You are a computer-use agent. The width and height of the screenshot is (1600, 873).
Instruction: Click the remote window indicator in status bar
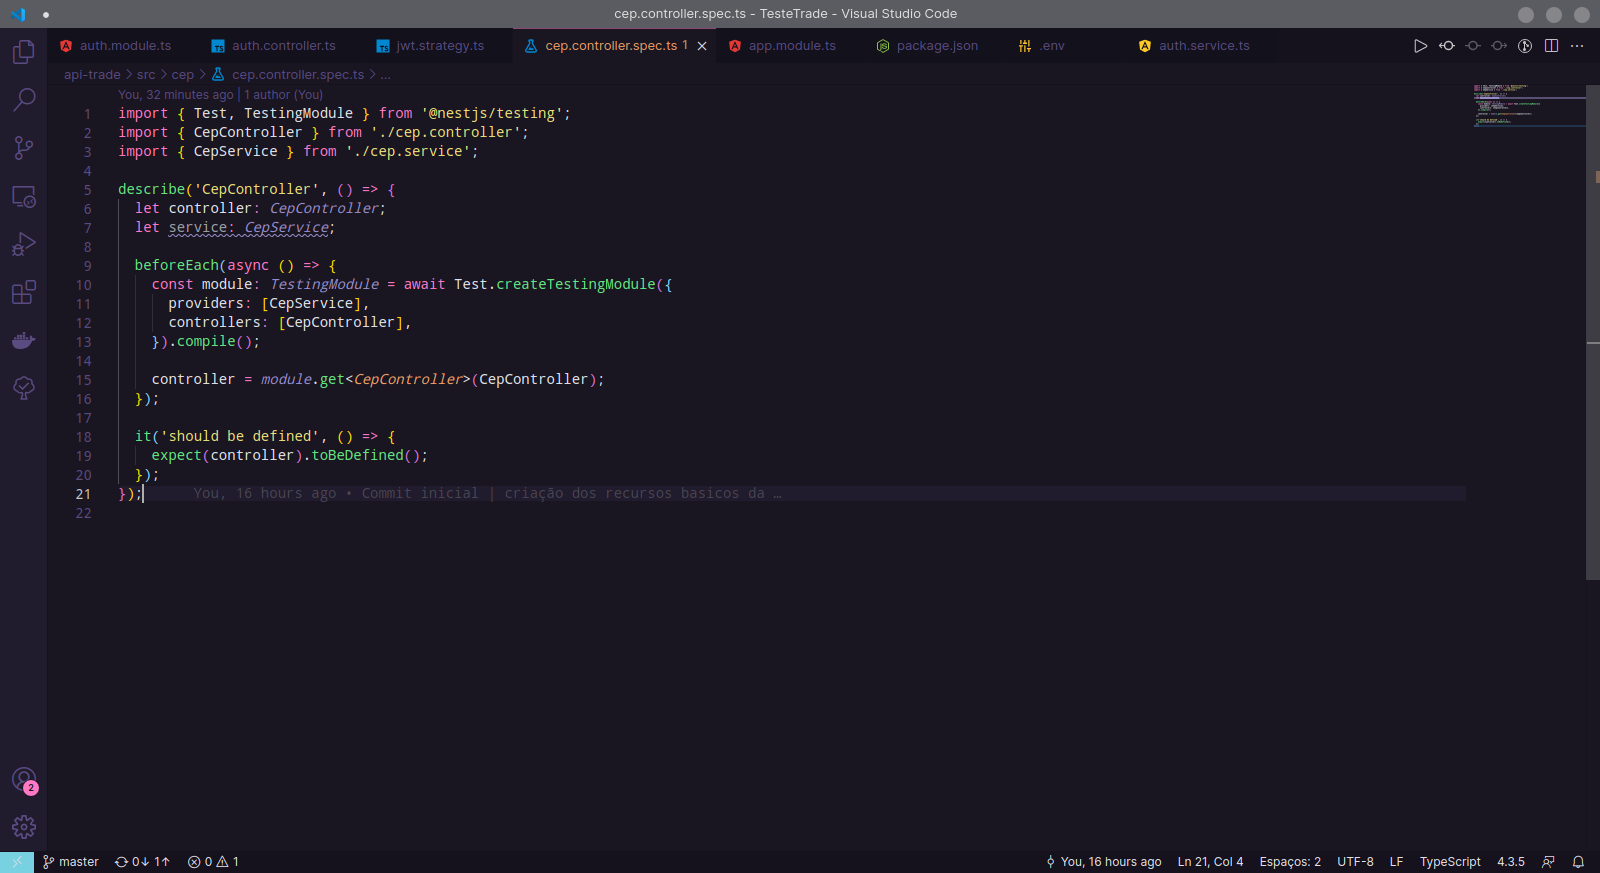(x=17, y=862)
